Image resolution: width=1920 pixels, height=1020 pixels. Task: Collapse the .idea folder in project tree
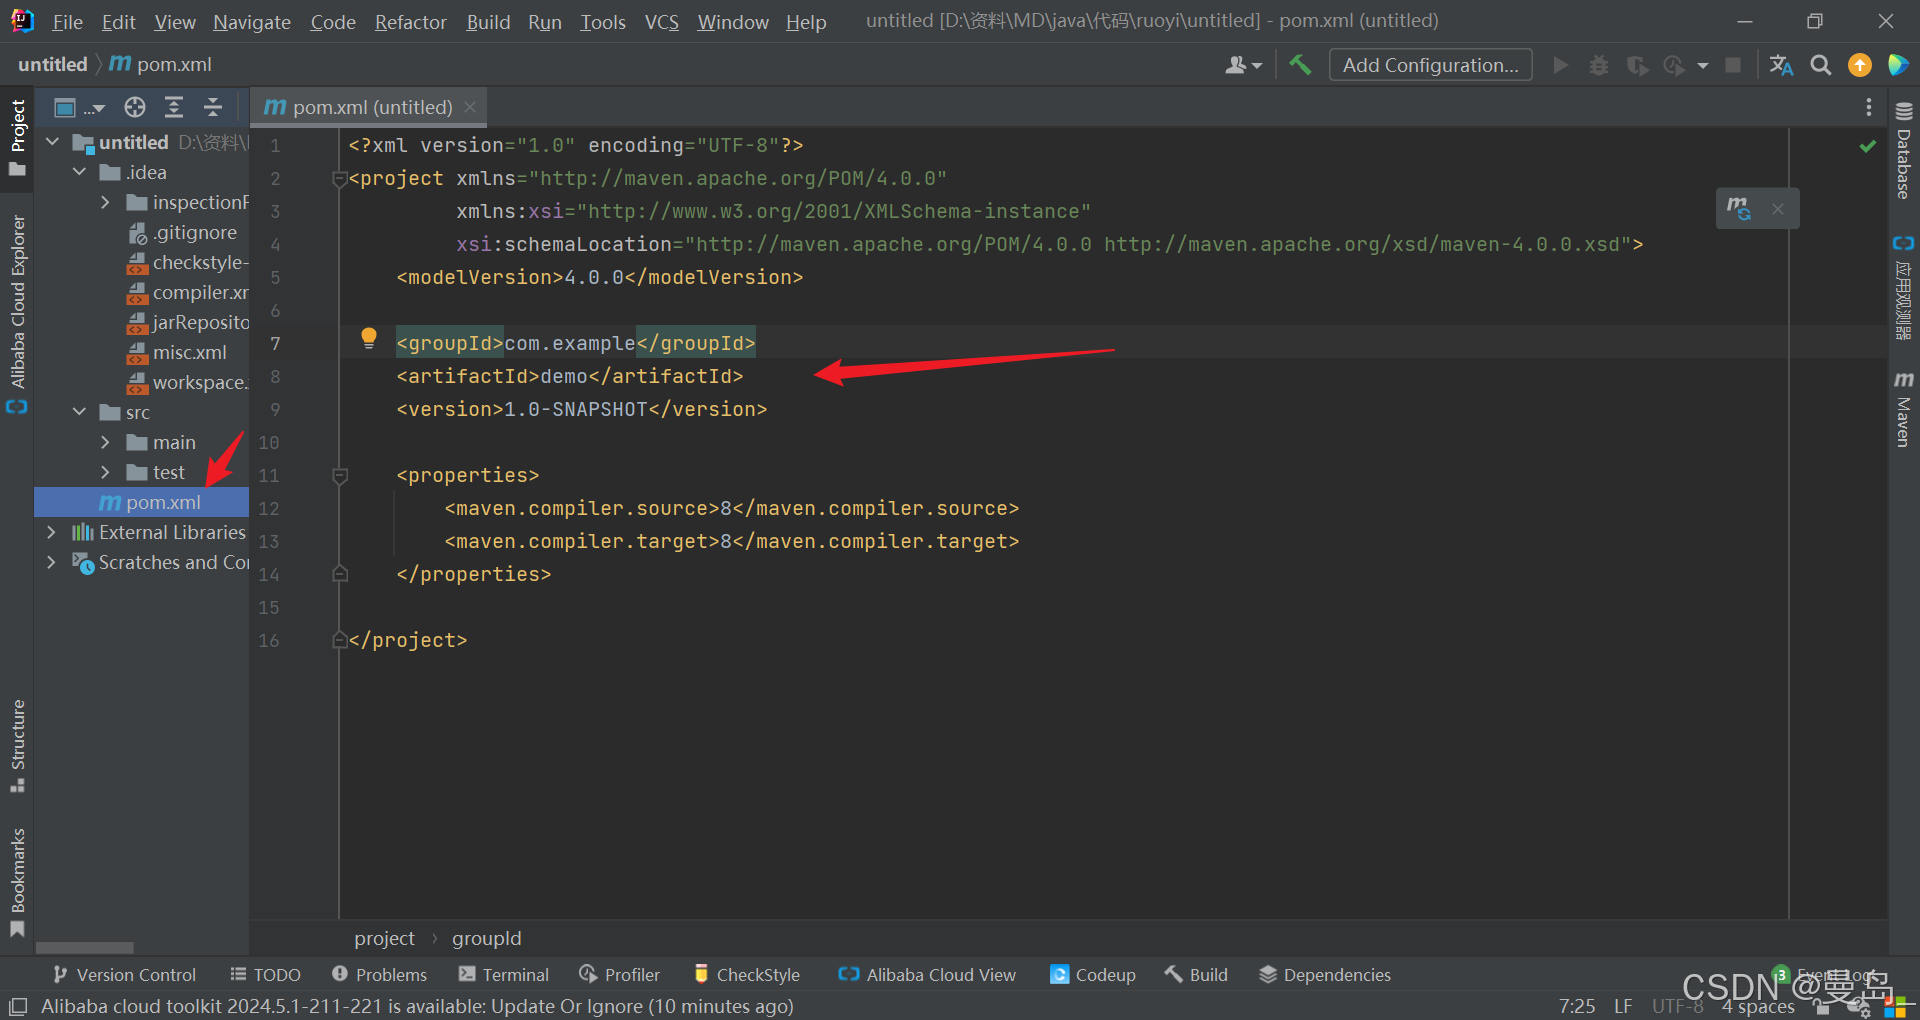[x=79, y=172]
